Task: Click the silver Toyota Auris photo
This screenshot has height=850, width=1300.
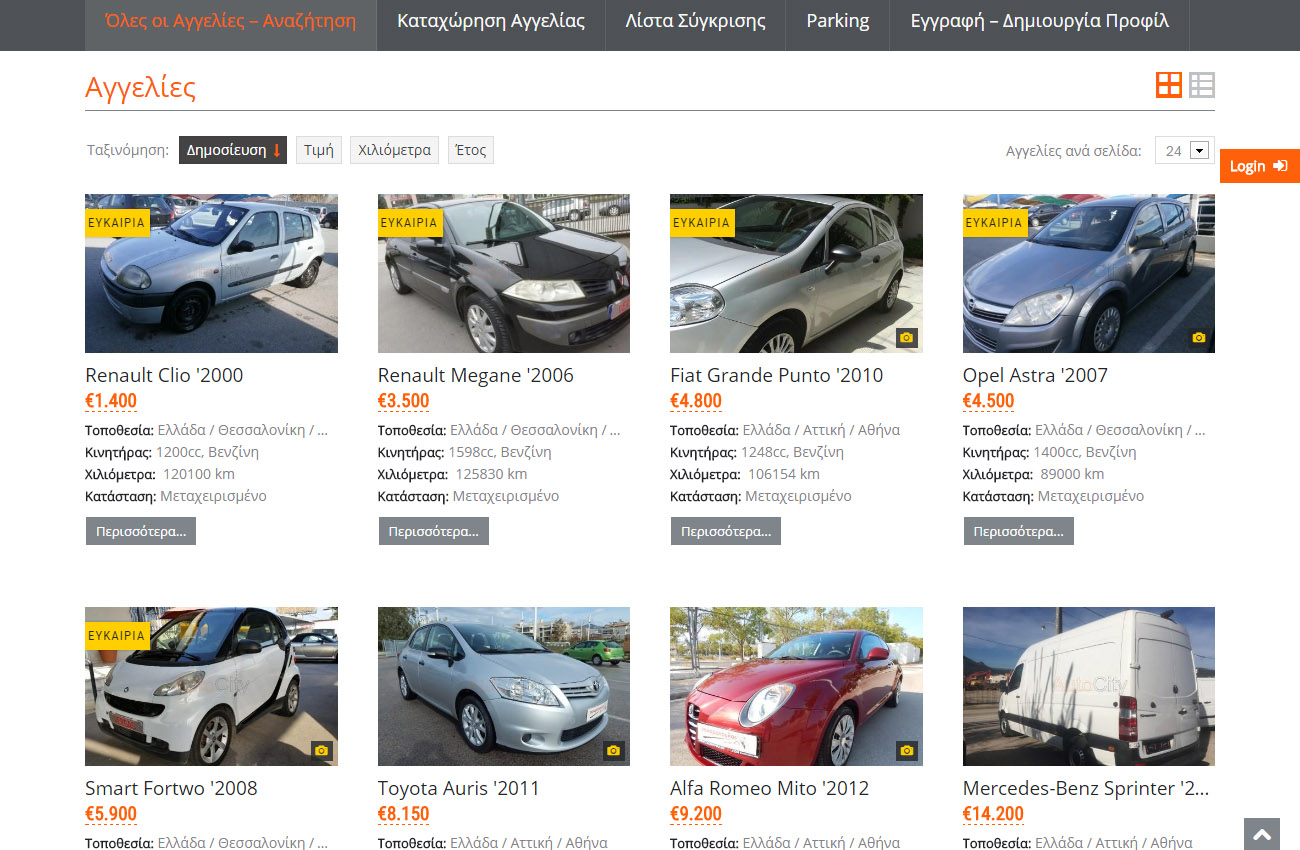Action: coord(504,686)
